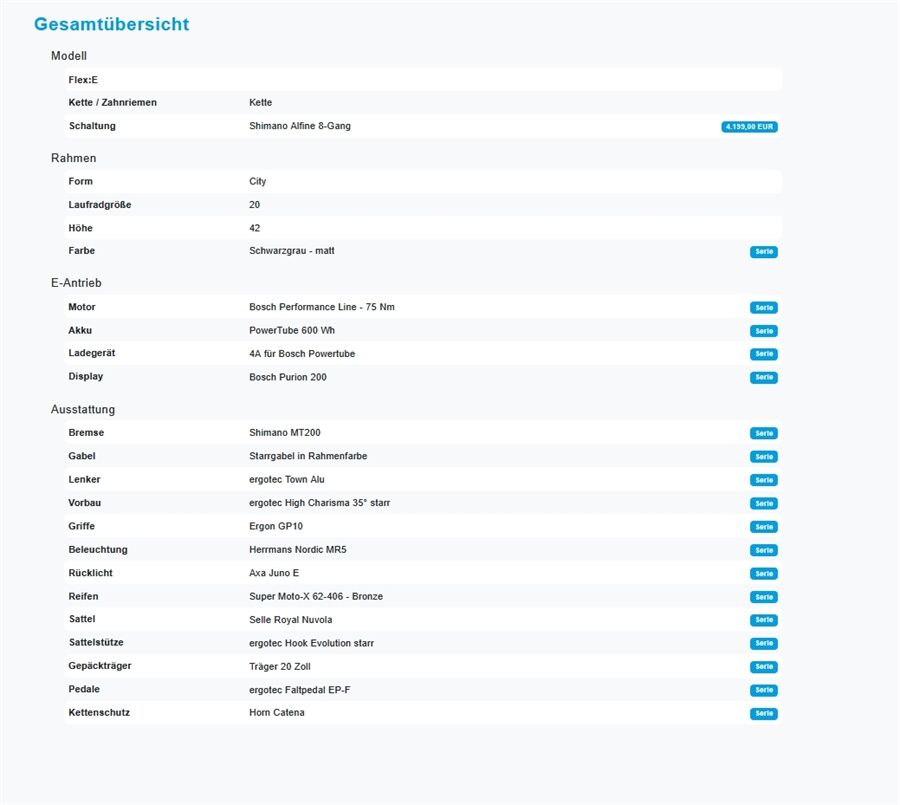
Task: Click the Flex:E model row
Action: [83, 79]
